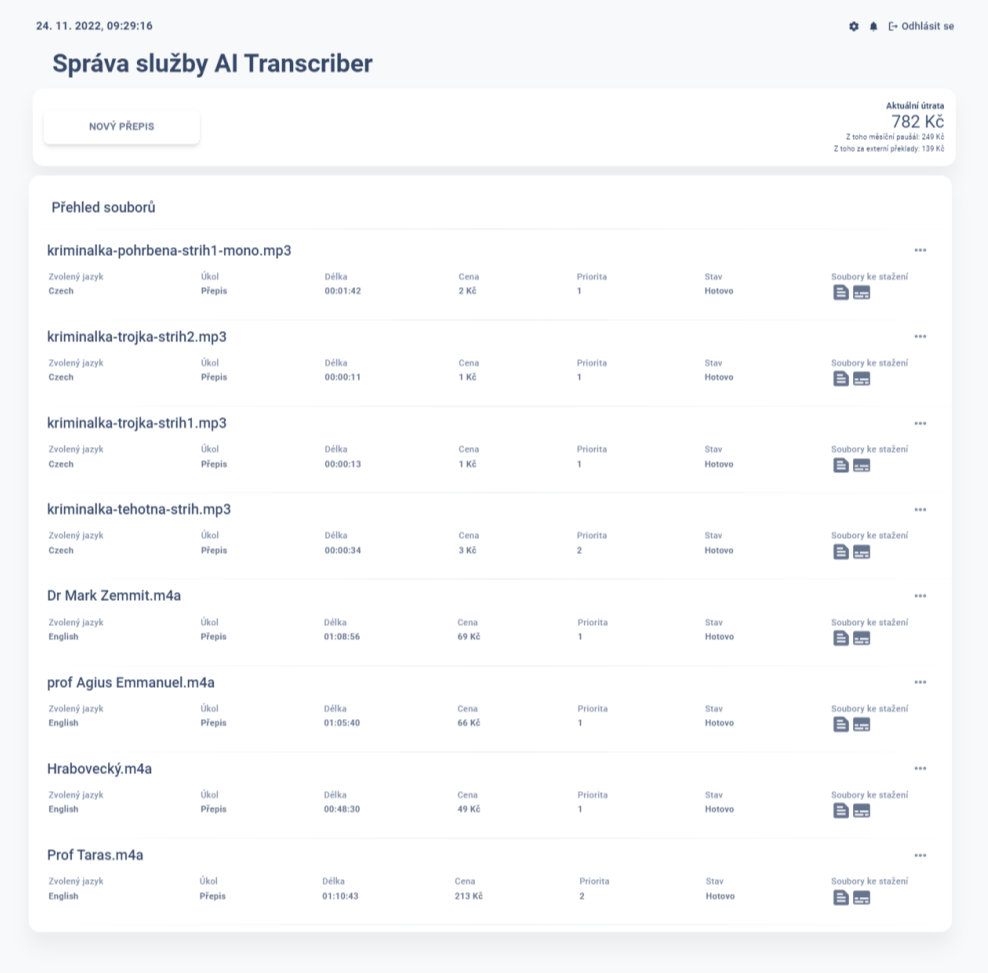The image size is (988, 973).
Task: Expand options menu for Dr Mark Zemmit.m4a
Action: [x=920, y=596]
